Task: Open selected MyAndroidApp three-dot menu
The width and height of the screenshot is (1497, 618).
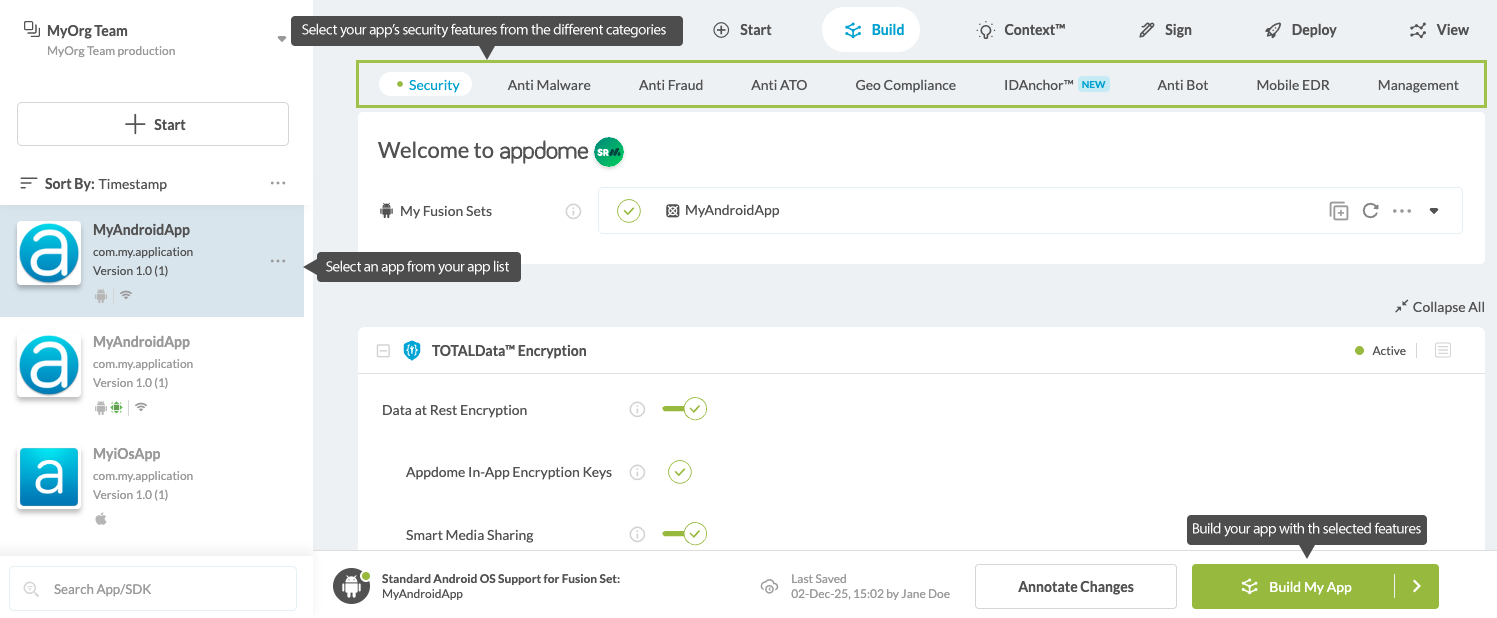Action: point(278,261)
